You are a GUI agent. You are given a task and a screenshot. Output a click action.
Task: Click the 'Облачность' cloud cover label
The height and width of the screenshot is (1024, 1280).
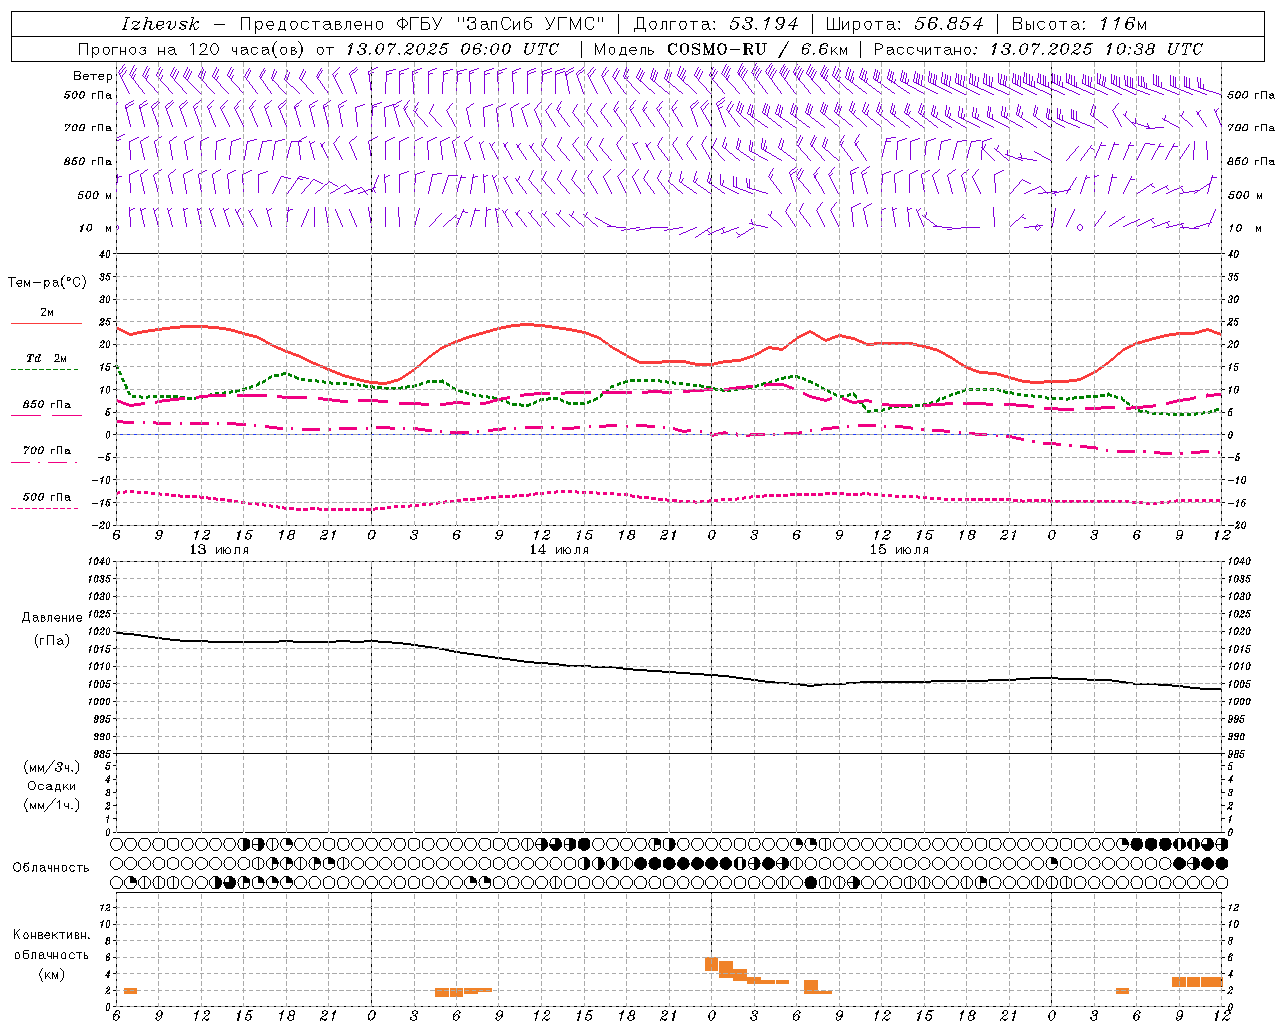[51, 867]
